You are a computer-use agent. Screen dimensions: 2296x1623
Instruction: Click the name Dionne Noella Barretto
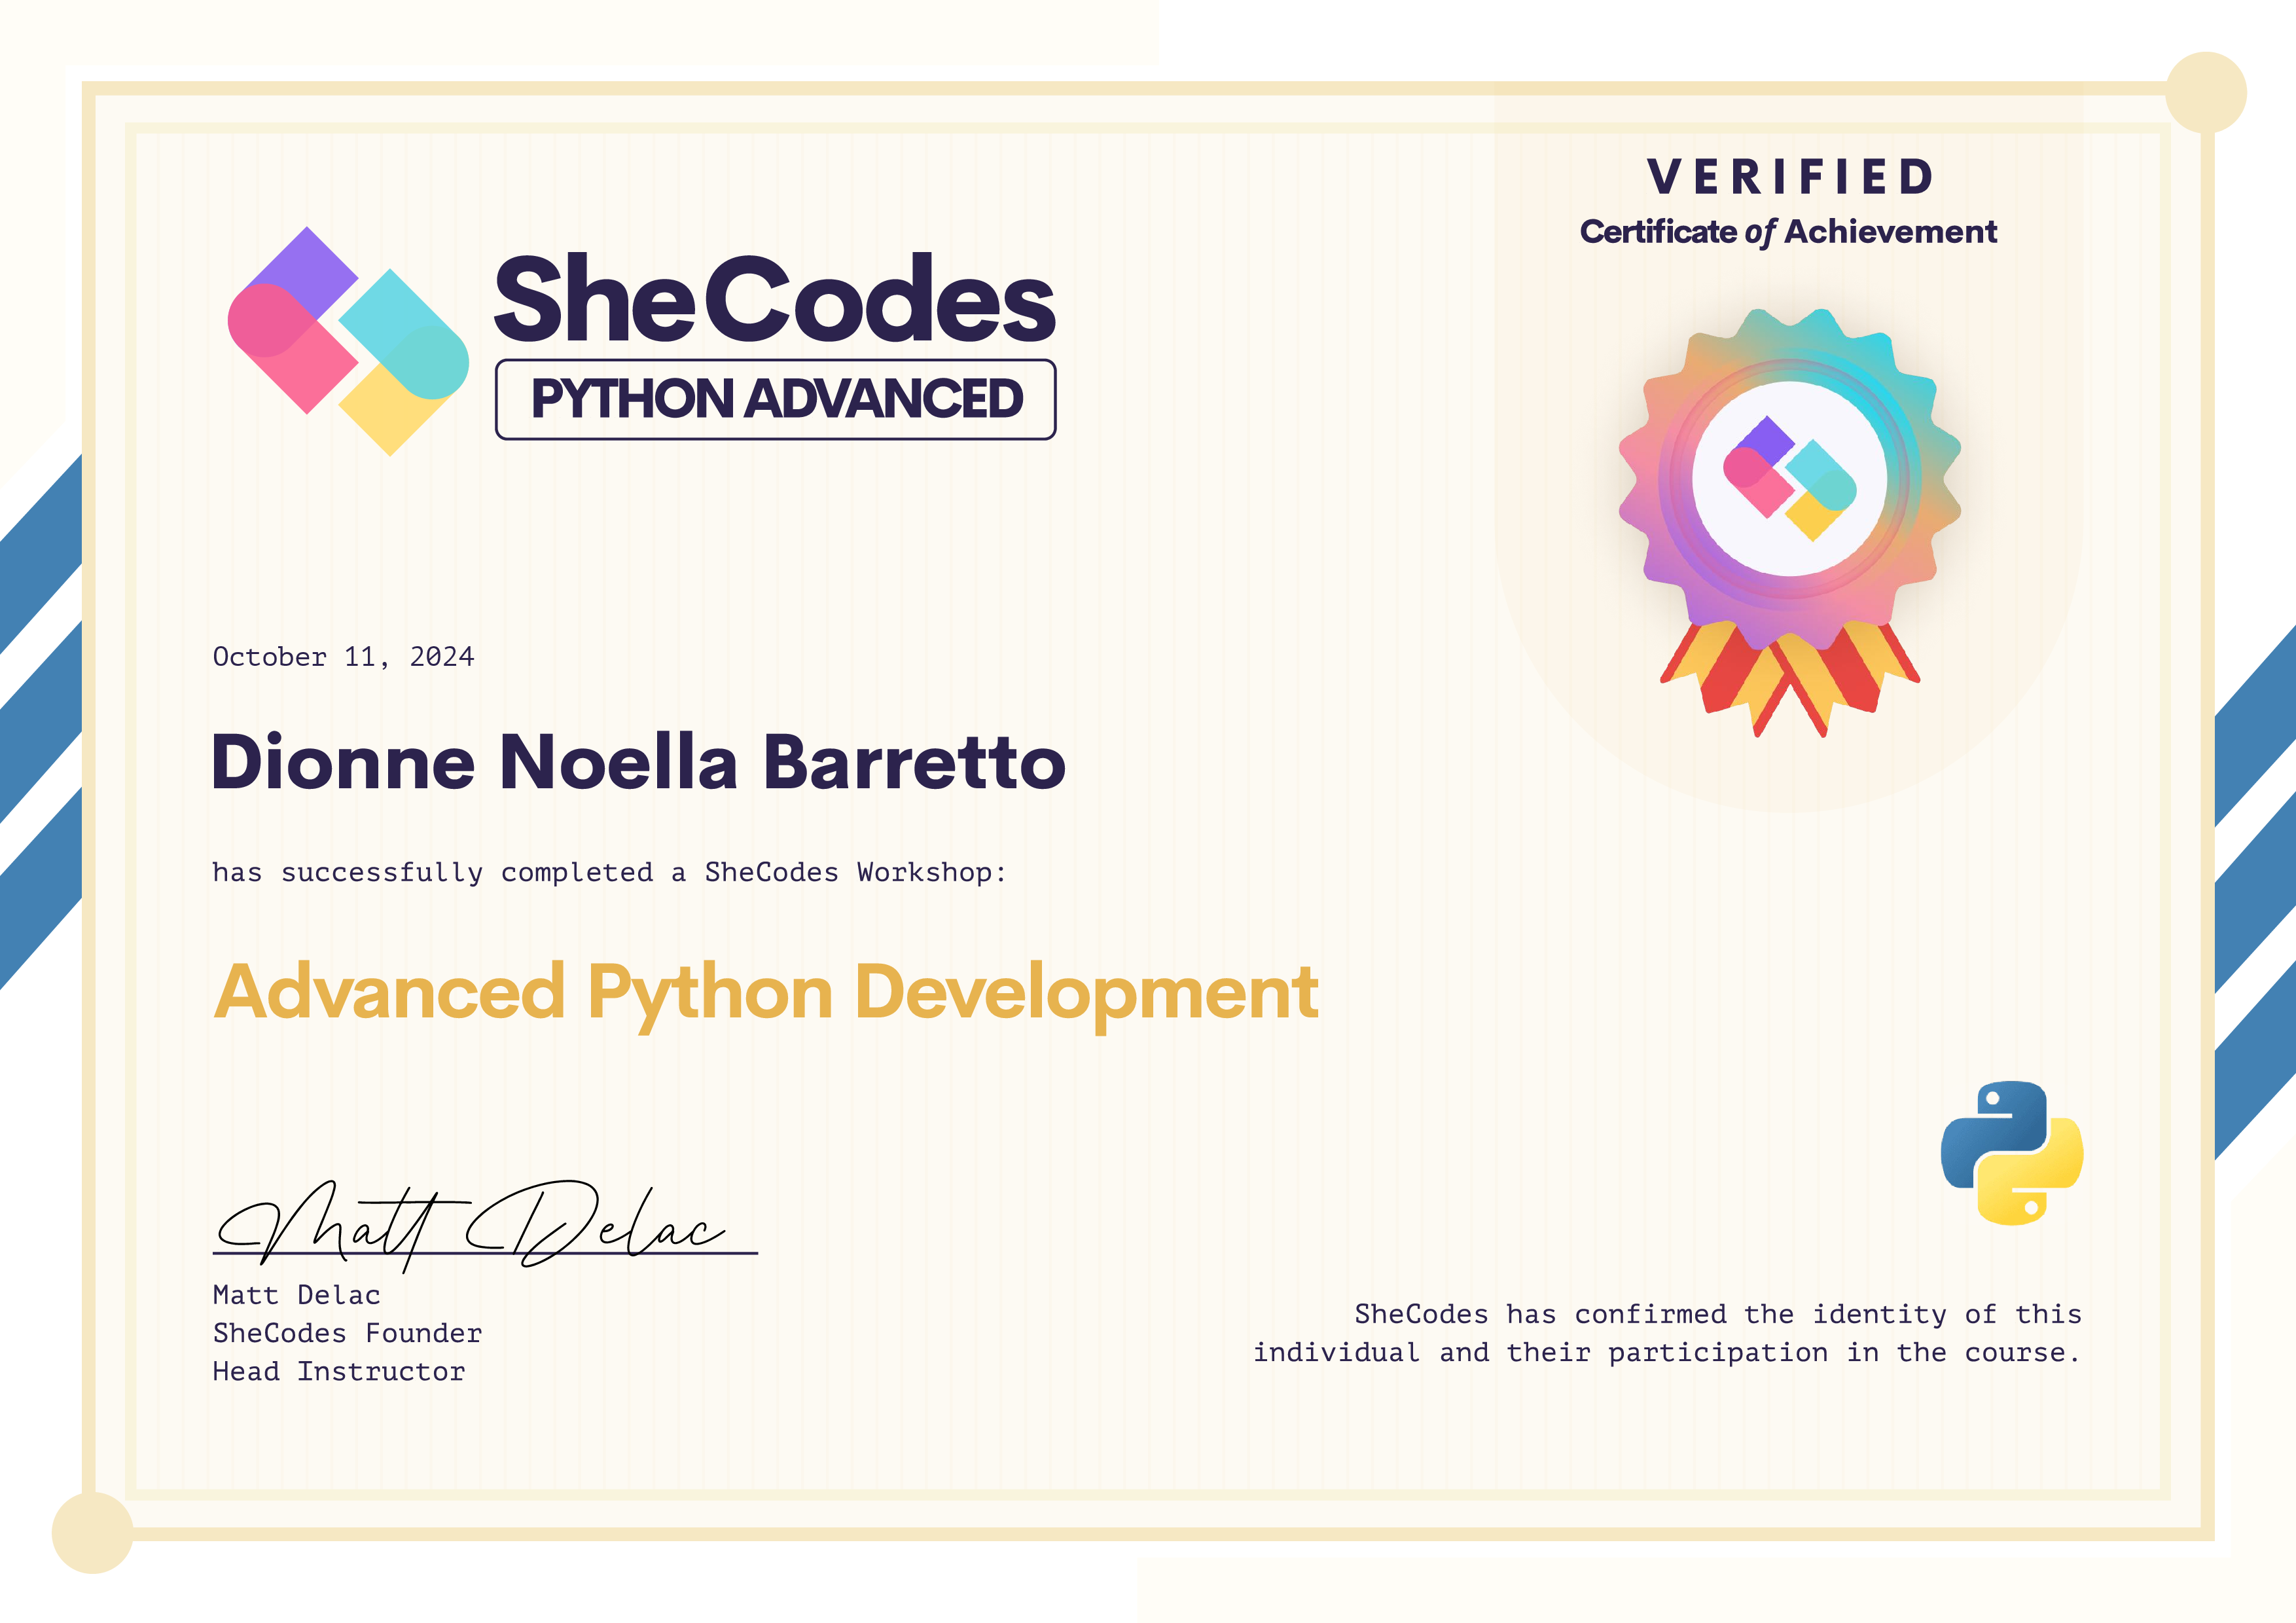(x=638, y=762)
